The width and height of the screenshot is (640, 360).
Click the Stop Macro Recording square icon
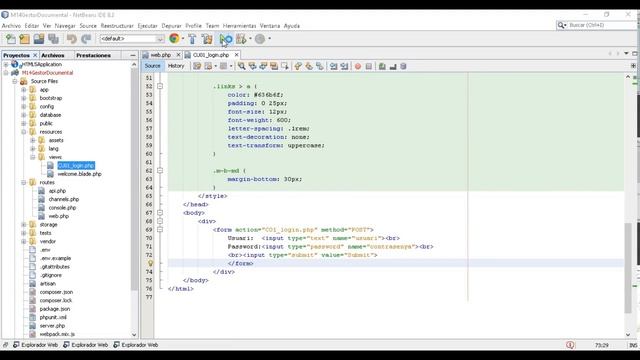(x=369, y=66)
